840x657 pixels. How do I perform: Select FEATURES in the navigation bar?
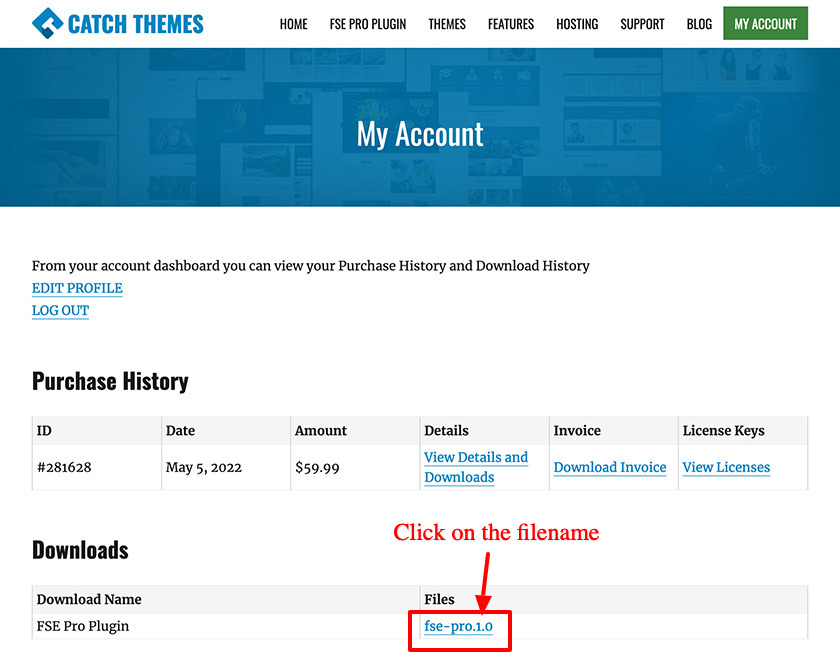511,24
